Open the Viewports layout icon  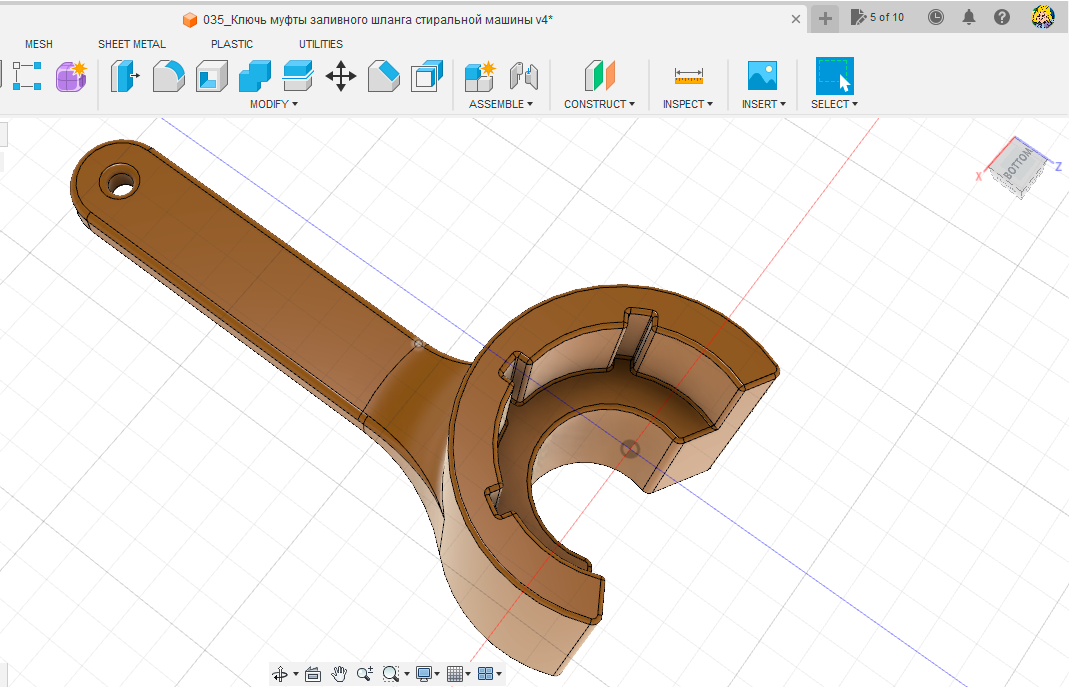(485, 674)
